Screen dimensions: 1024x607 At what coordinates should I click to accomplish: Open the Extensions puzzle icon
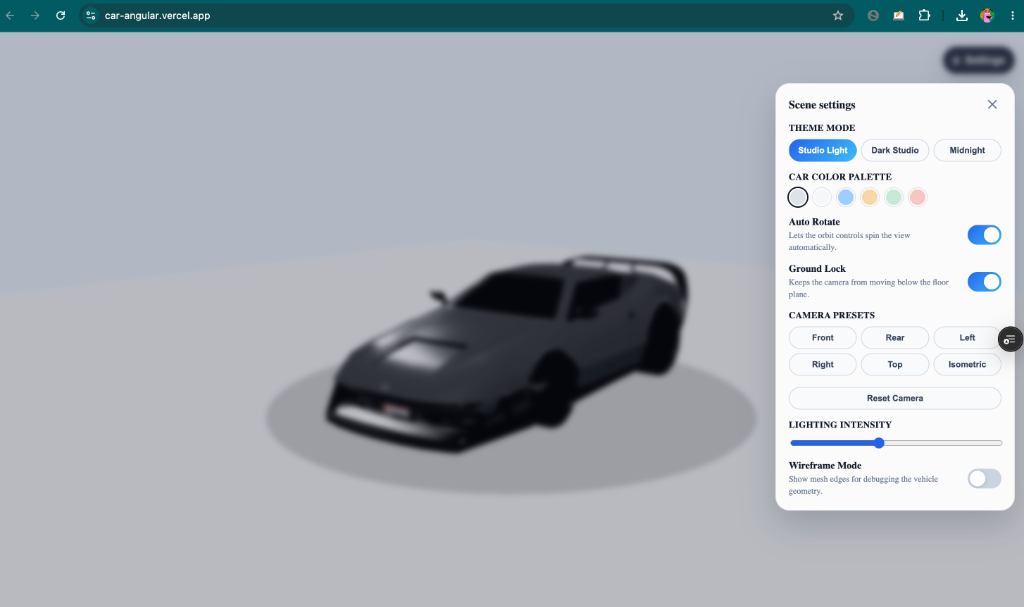coord(924,16)
